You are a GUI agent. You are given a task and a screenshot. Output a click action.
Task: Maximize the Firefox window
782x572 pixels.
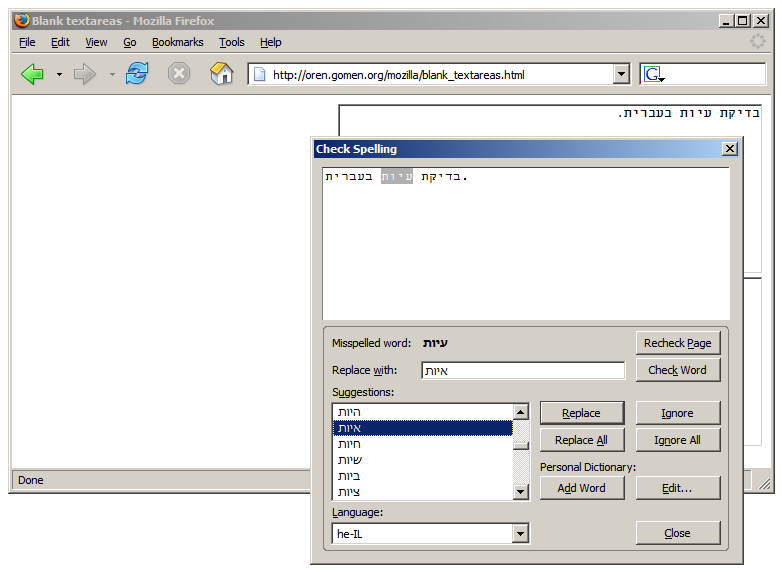point(743,21)
